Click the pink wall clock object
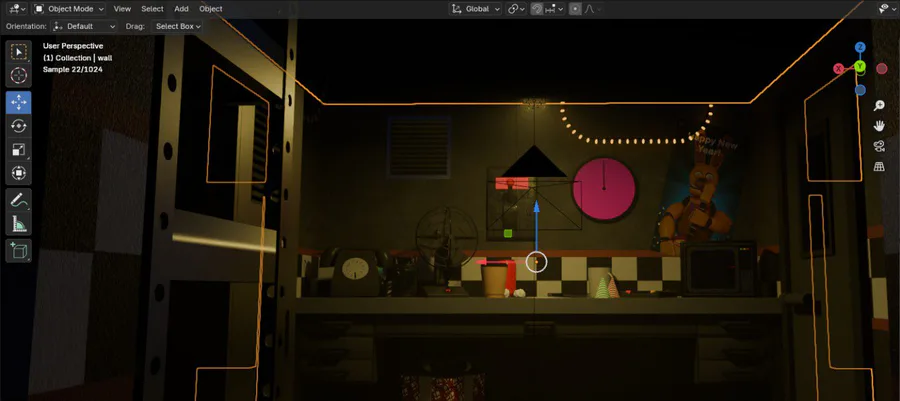Image resolution: width=900 pixels, height=401 pixels. (x=604, y=189)
